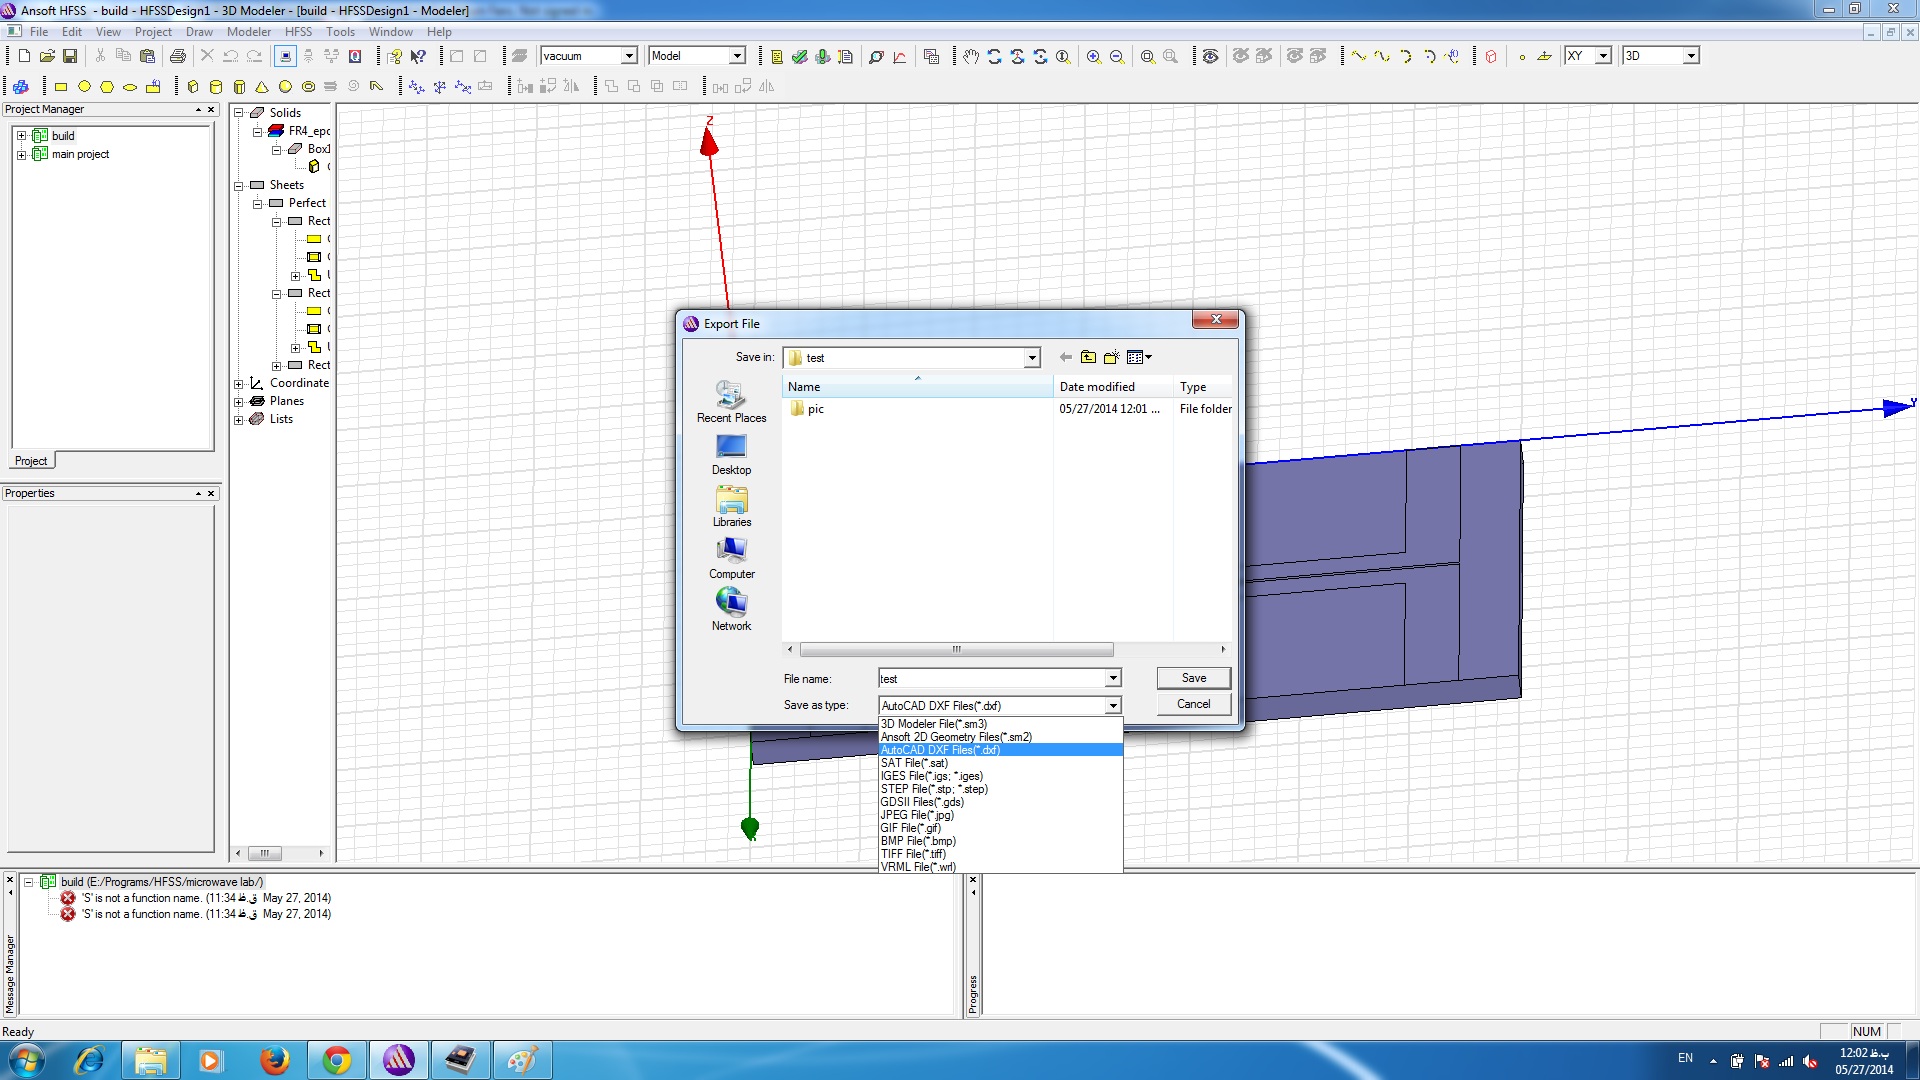Viewport: 1920px width, 1080px height.
Task: Click the Draw sphere icon
Action: (x=285, y=87)
